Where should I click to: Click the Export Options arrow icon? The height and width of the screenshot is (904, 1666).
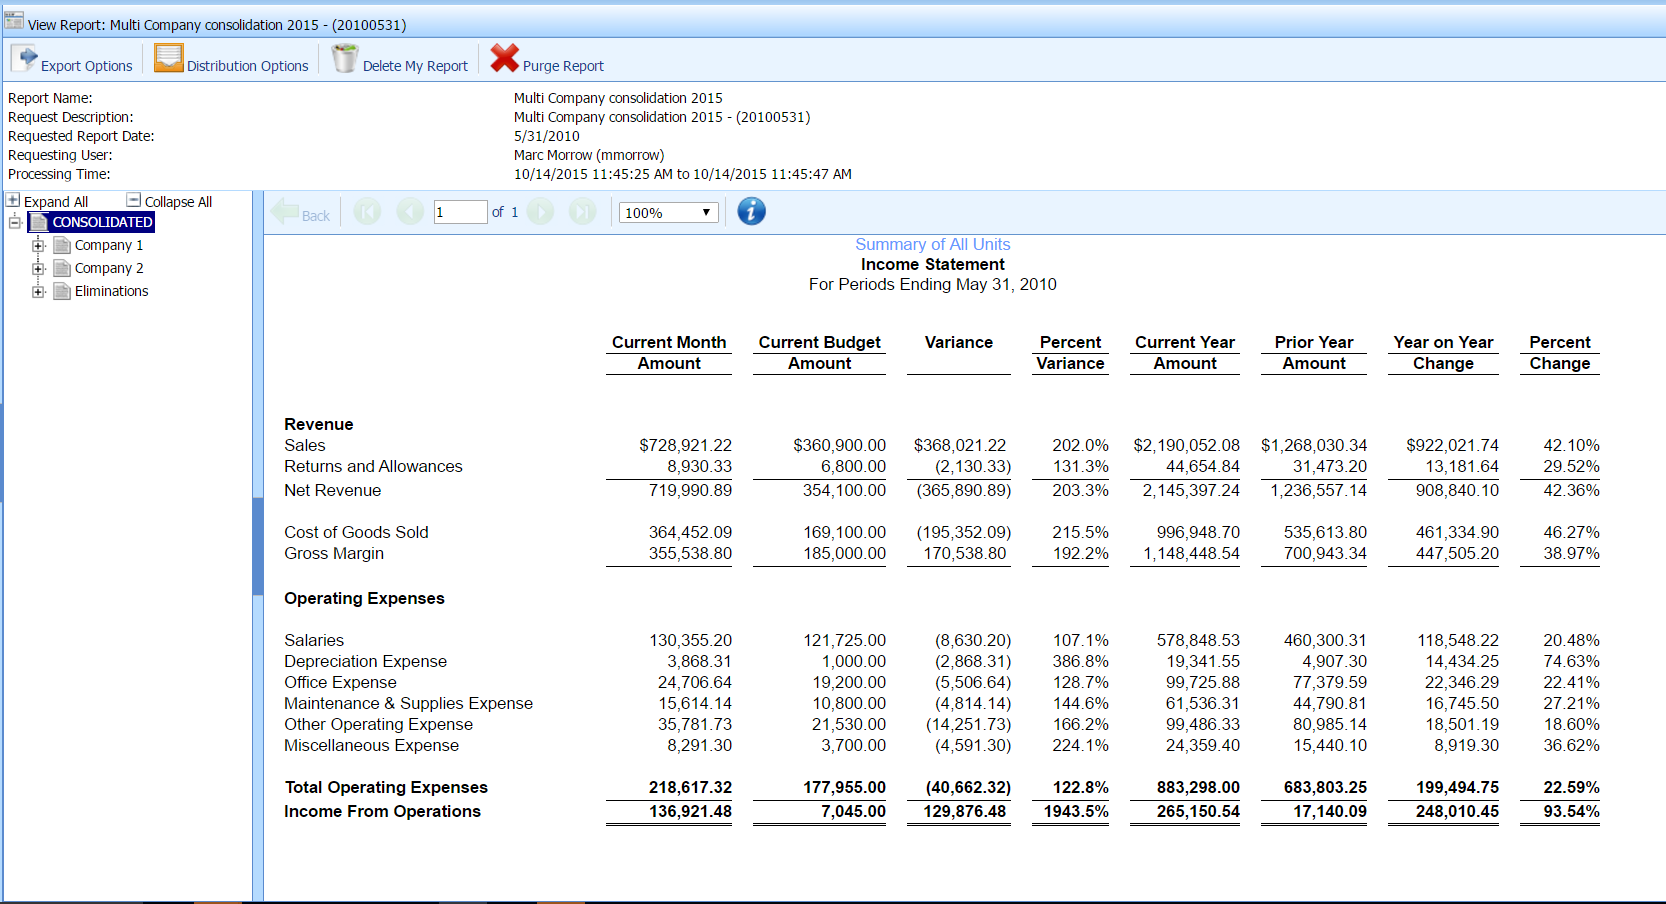[x=25, y=59]
